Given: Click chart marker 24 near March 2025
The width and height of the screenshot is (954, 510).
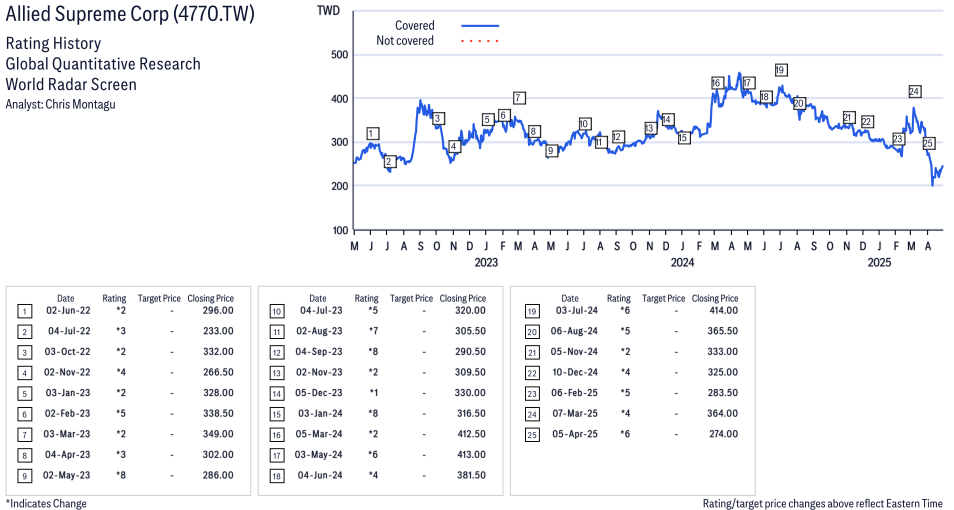Looking at the screenshot, I should tap(914, 92).
